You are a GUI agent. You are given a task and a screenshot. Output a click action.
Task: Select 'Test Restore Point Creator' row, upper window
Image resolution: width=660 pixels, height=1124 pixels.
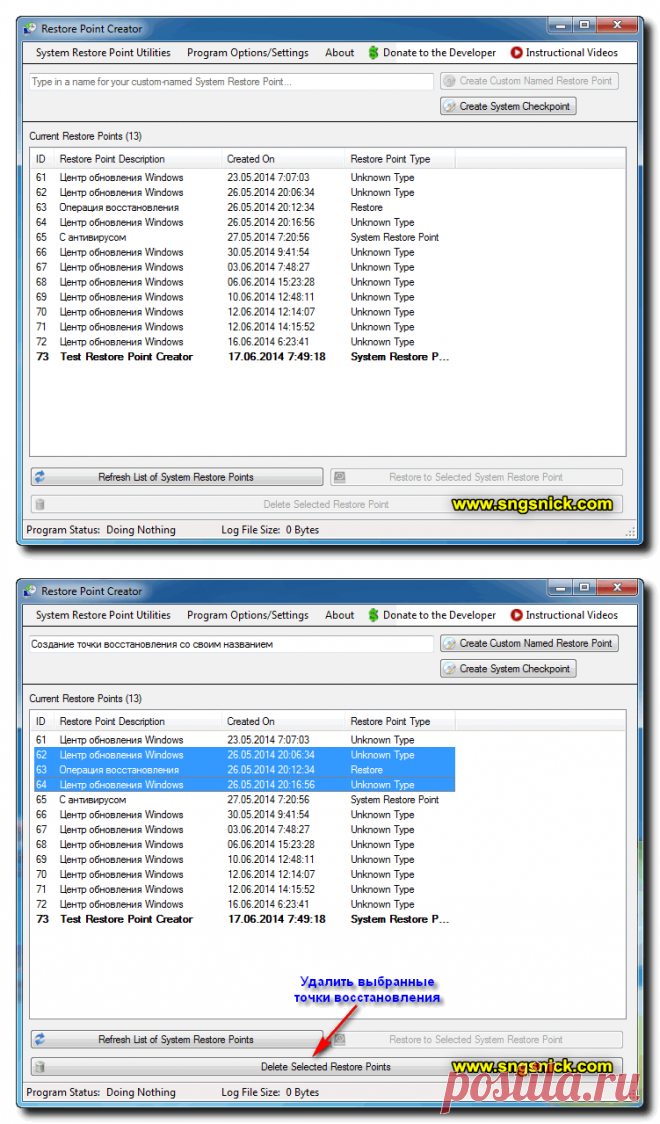pos(244,356)
